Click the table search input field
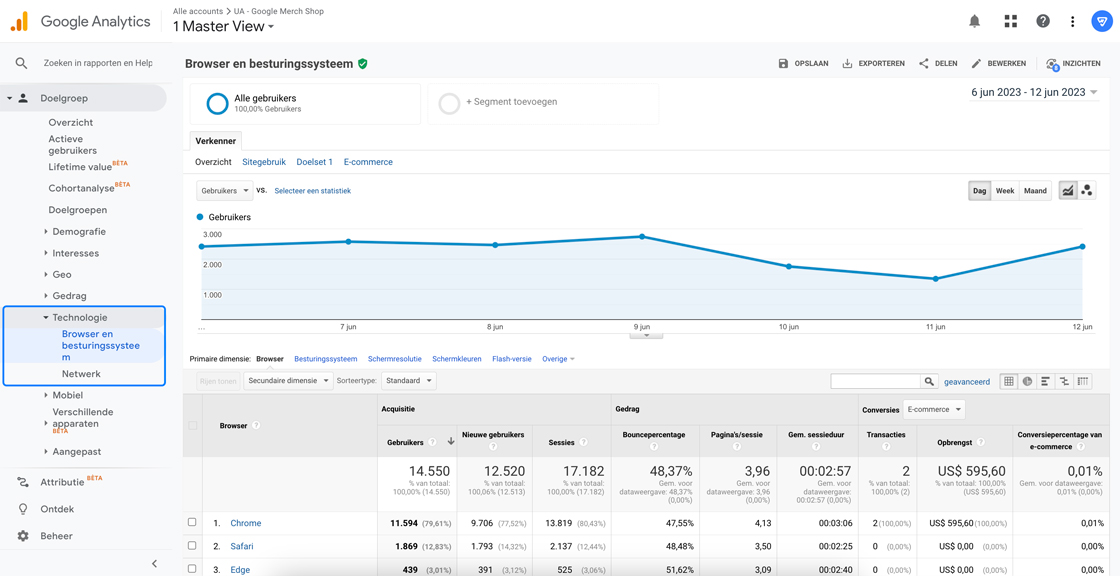 [876, 382]
